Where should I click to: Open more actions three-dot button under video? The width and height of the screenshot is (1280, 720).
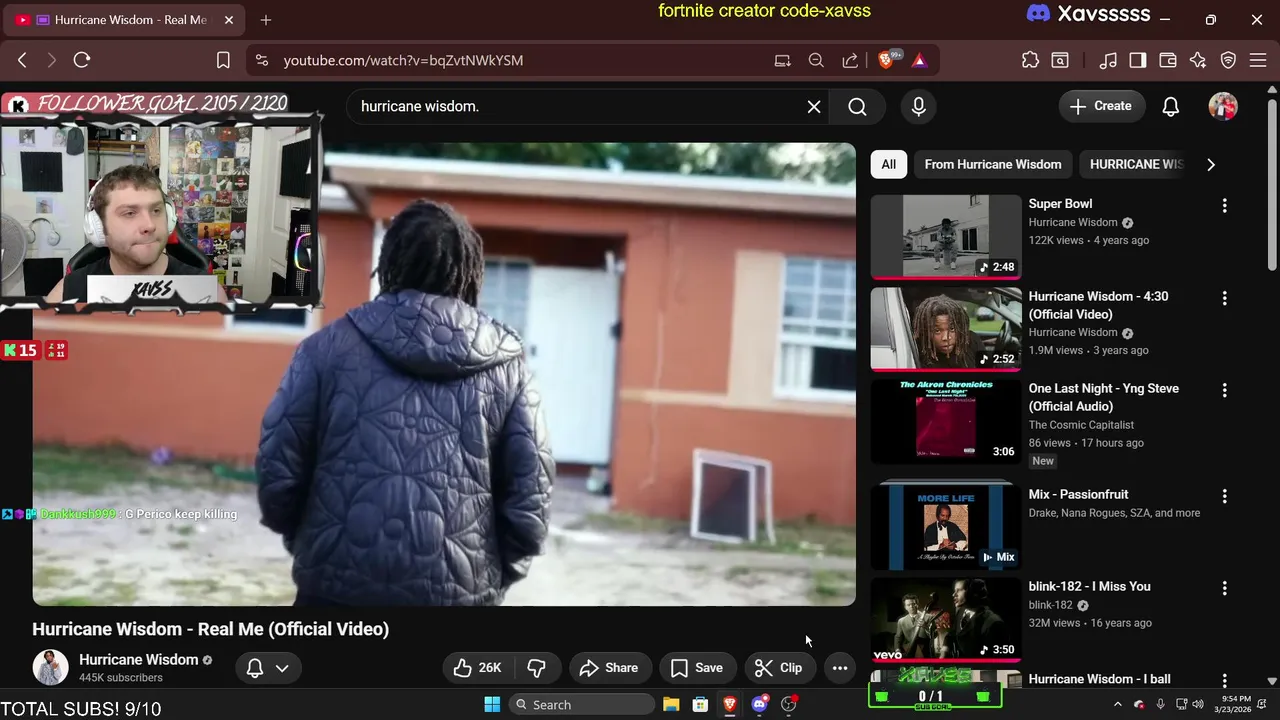840,668
